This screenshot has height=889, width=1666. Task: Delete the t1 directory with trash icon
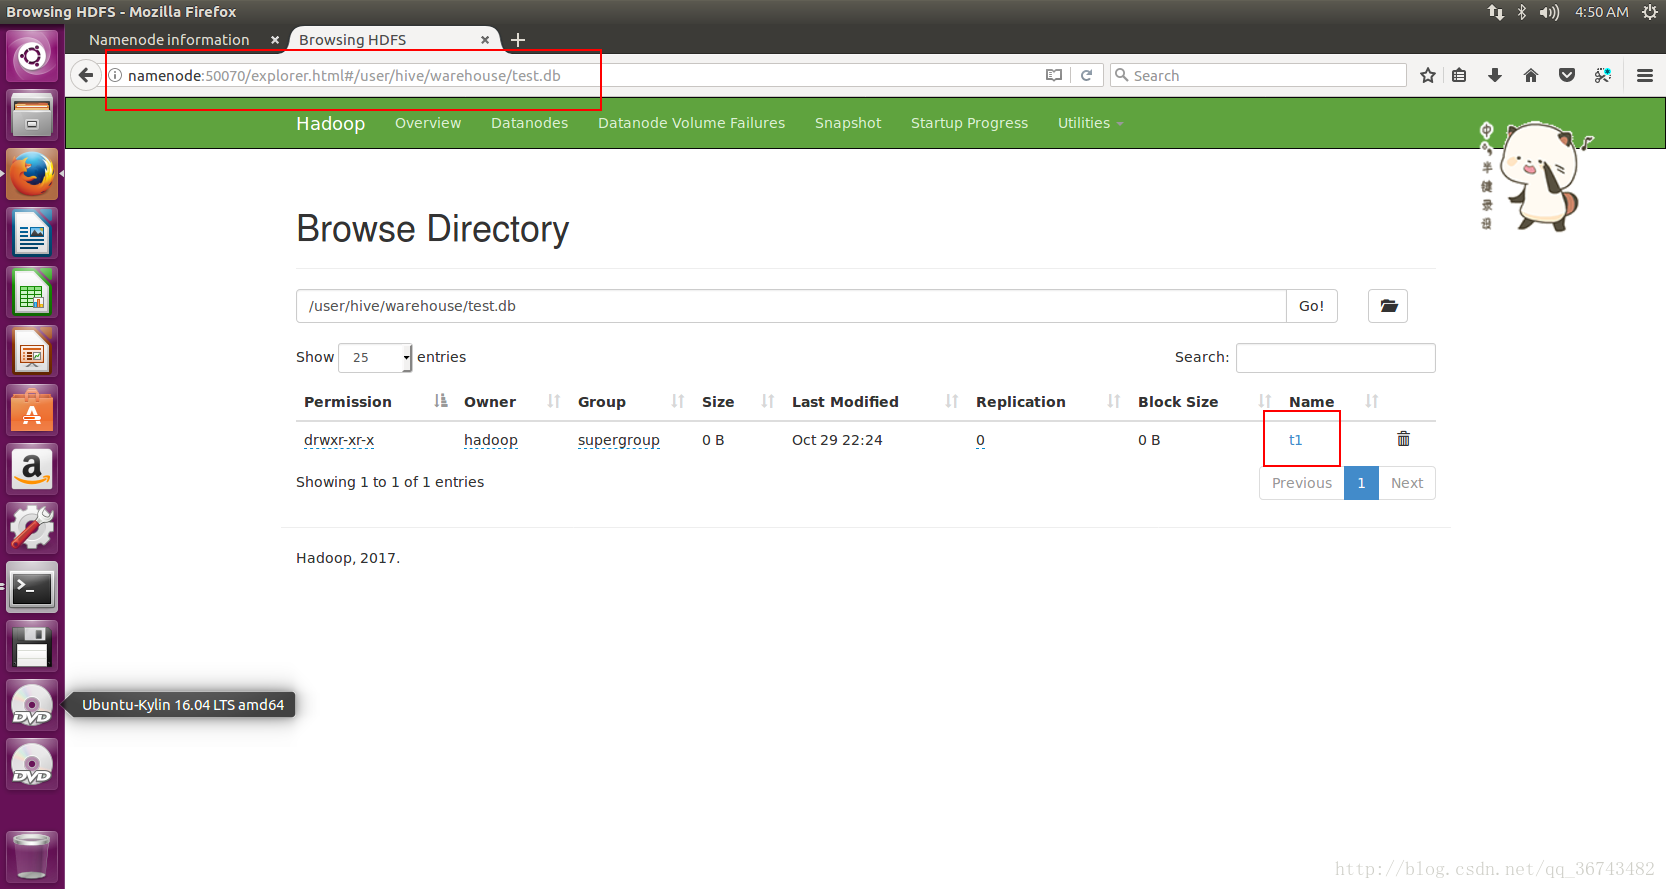tap(1403, 439)
